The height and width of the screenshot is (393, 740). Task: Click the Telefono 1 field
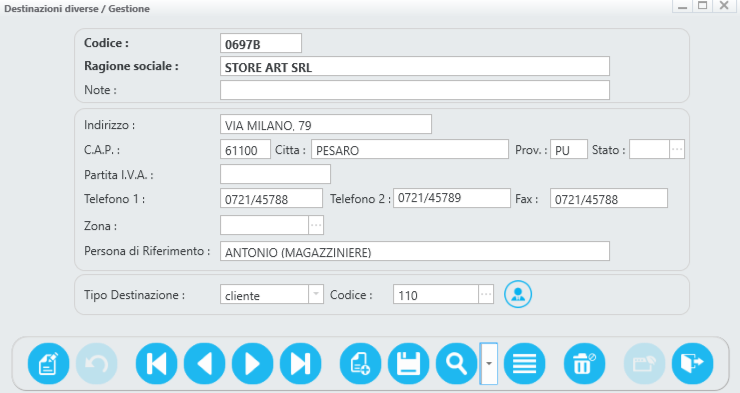[x=271, y=198]
